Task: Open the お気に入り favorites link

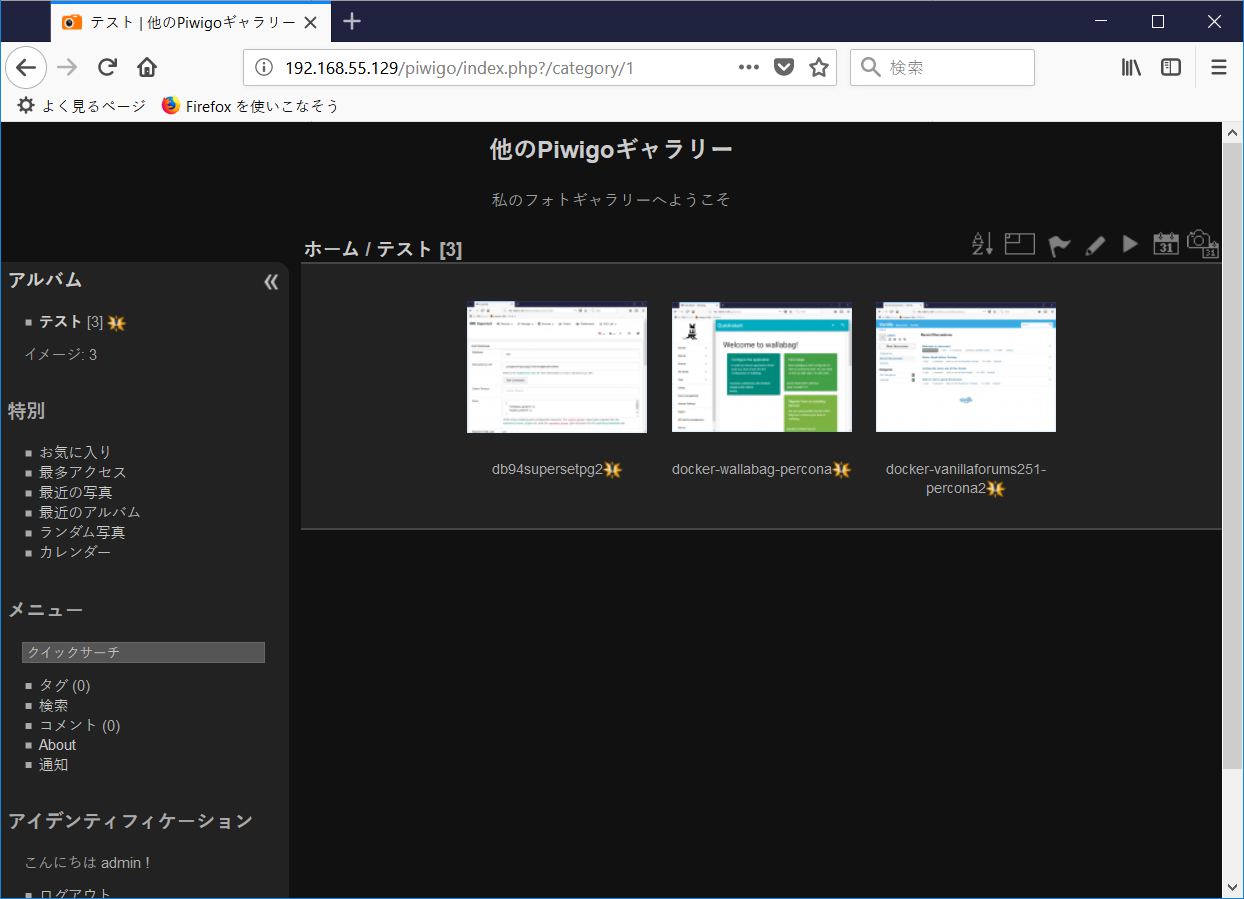Action: [74, 451]
